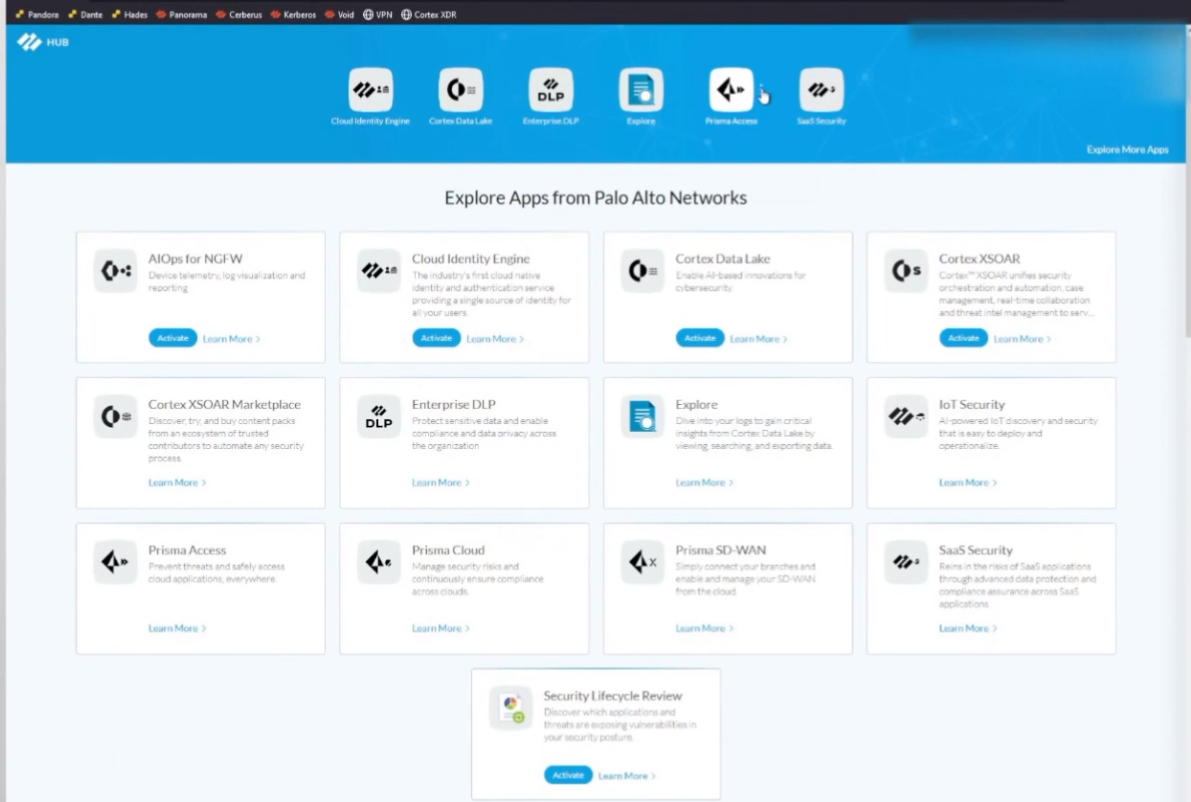This screenshot has height=802, width=1191.
Task: Open Learn More for Prisma Access card
Action: click(x=177, y=628)
